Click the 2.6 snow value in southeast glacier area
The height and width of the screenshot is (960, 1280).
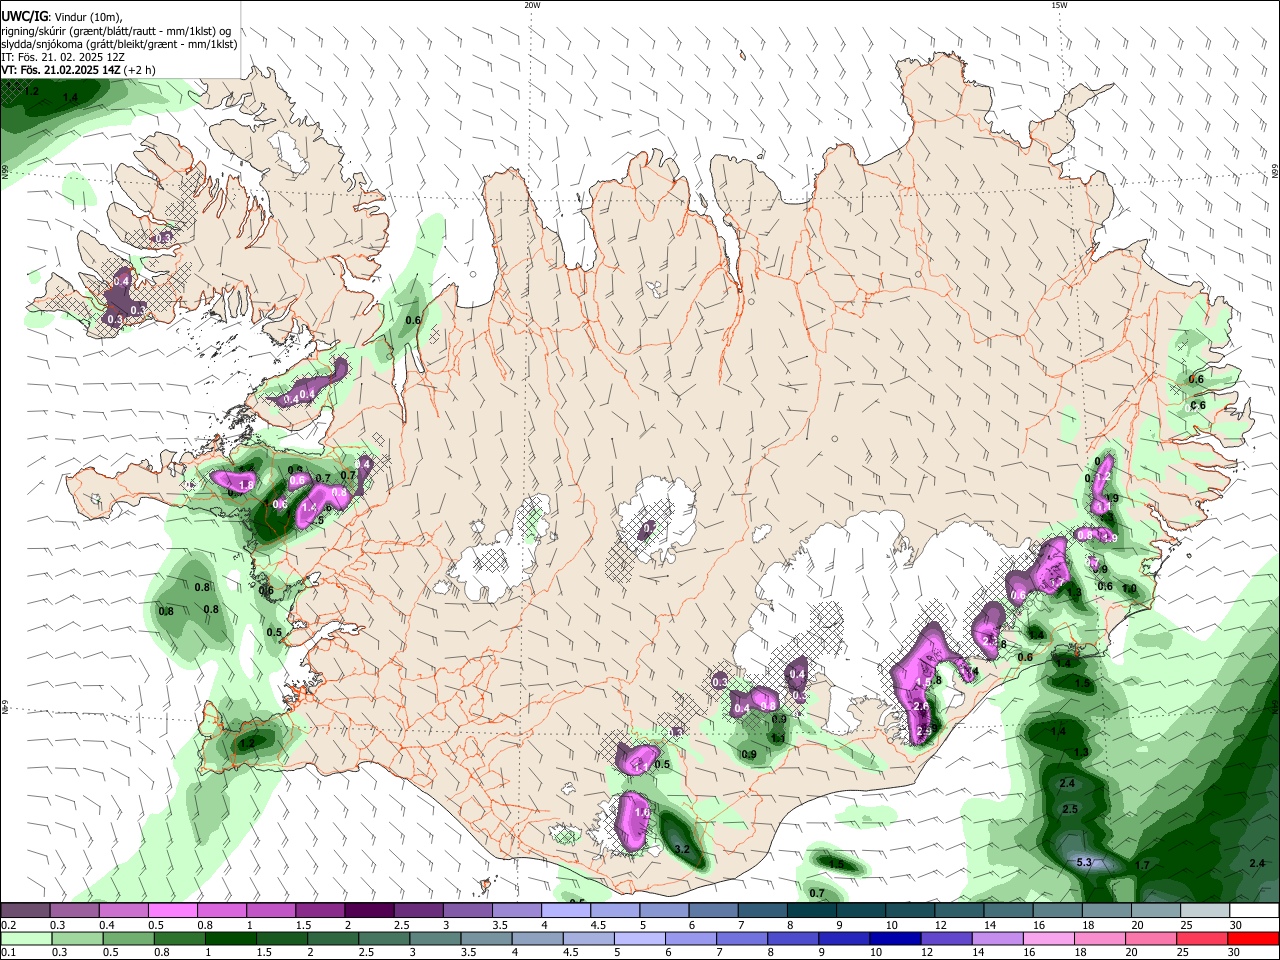pyautogui.click(x=921, y=706)
